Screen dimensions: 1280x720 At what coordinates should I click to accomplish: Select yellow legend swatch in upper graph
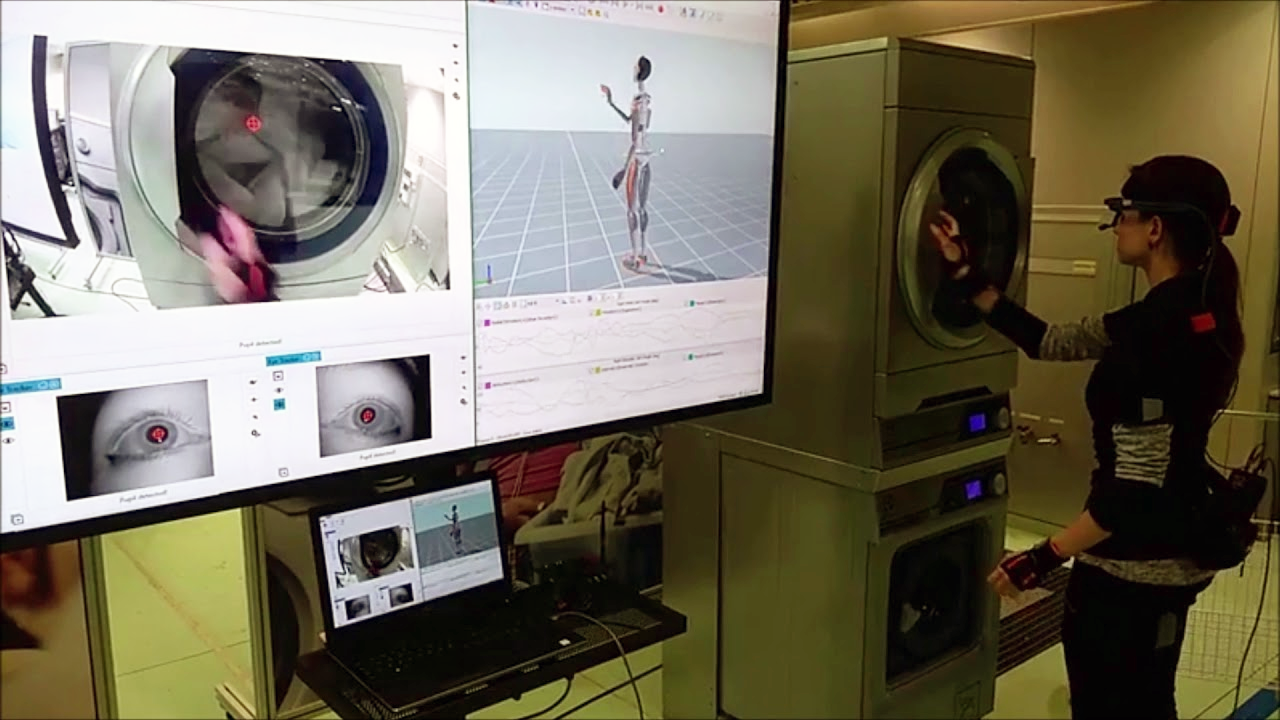click(598, 312)
